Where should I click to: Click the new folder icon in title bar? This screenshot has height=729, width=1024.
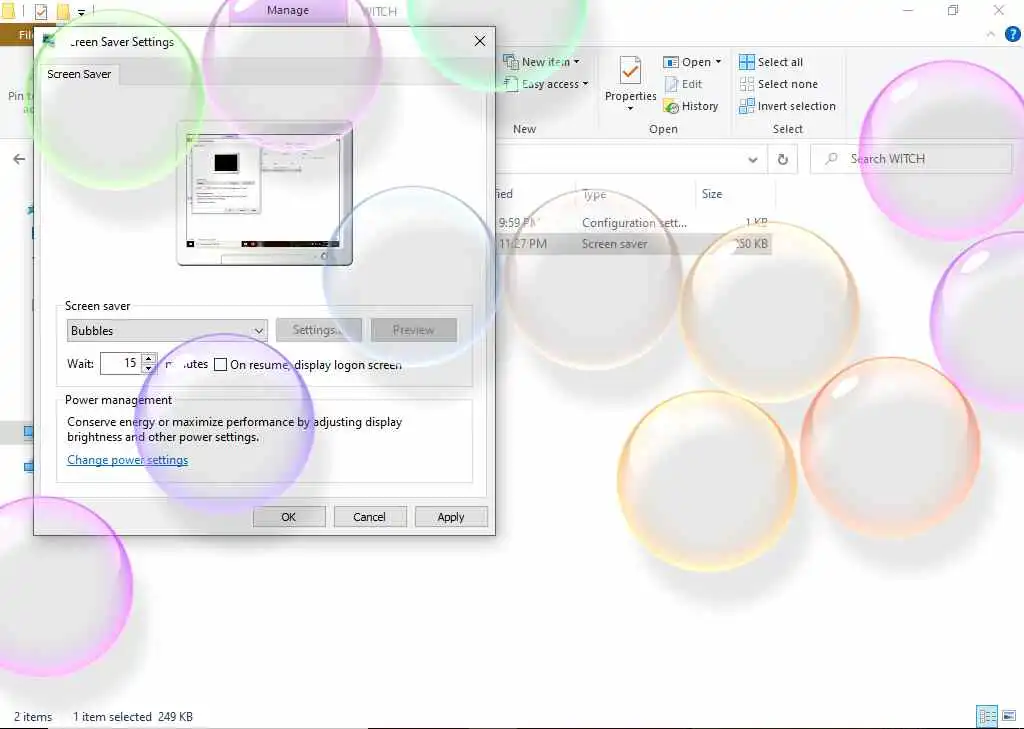click(63, 11)
